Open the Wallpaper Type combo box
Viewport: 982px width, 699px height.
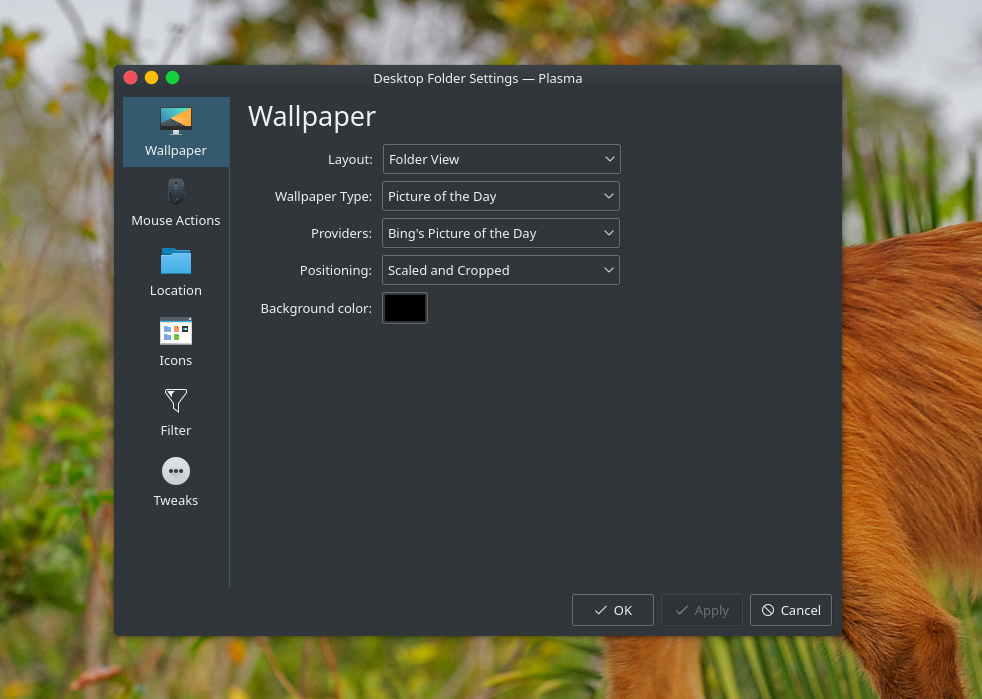click(x=500, y=196)
